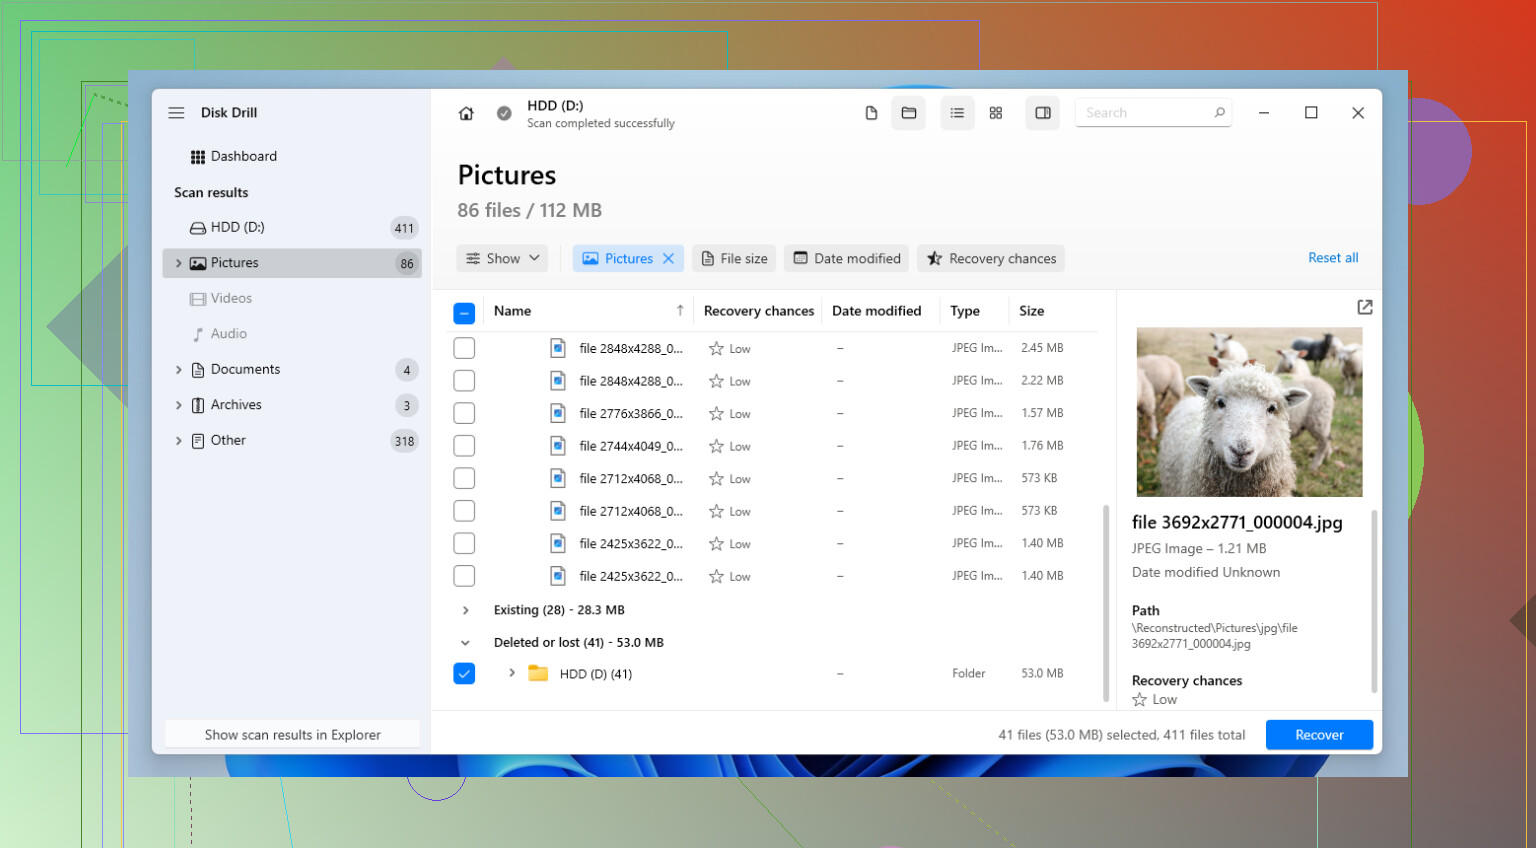Click the HDD (D) folder icon

tap(538, 673)
